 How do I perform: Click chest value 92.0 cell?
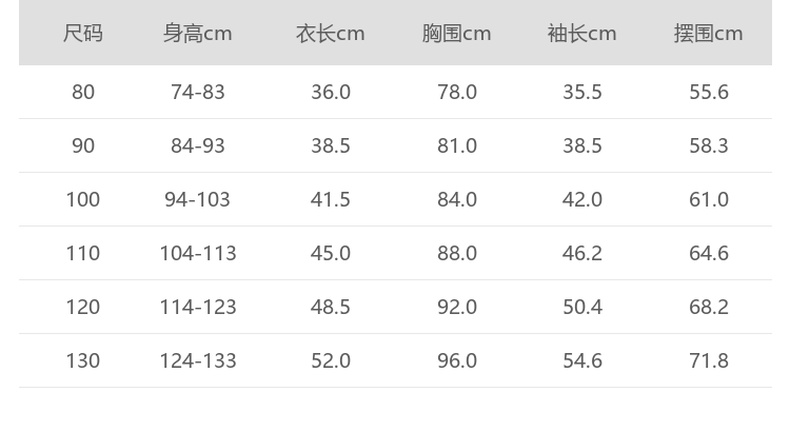(x=457, y=307)
